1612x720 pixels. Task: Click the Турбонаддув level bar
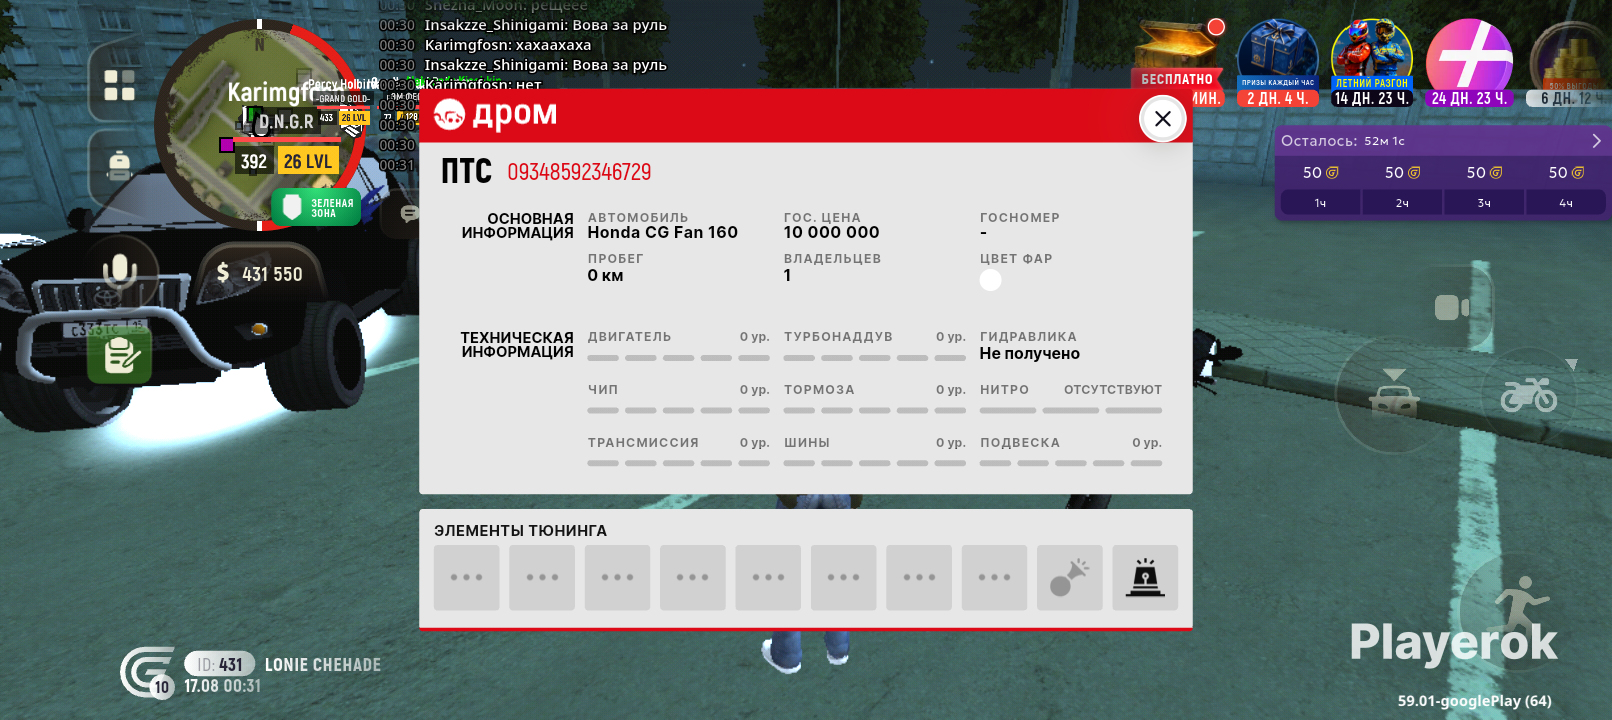coord(875,358)
